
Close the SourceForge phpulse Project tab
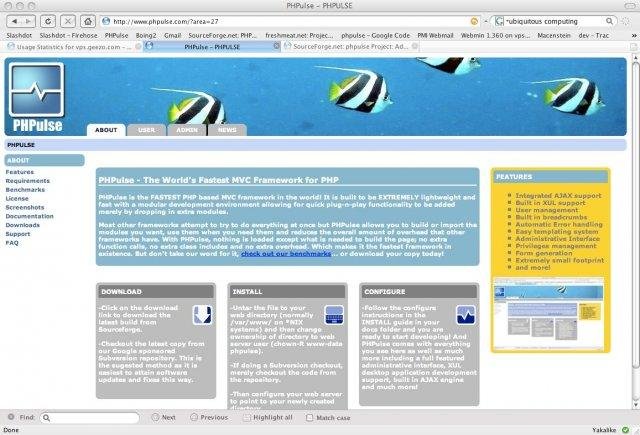[x=415, y=46]
